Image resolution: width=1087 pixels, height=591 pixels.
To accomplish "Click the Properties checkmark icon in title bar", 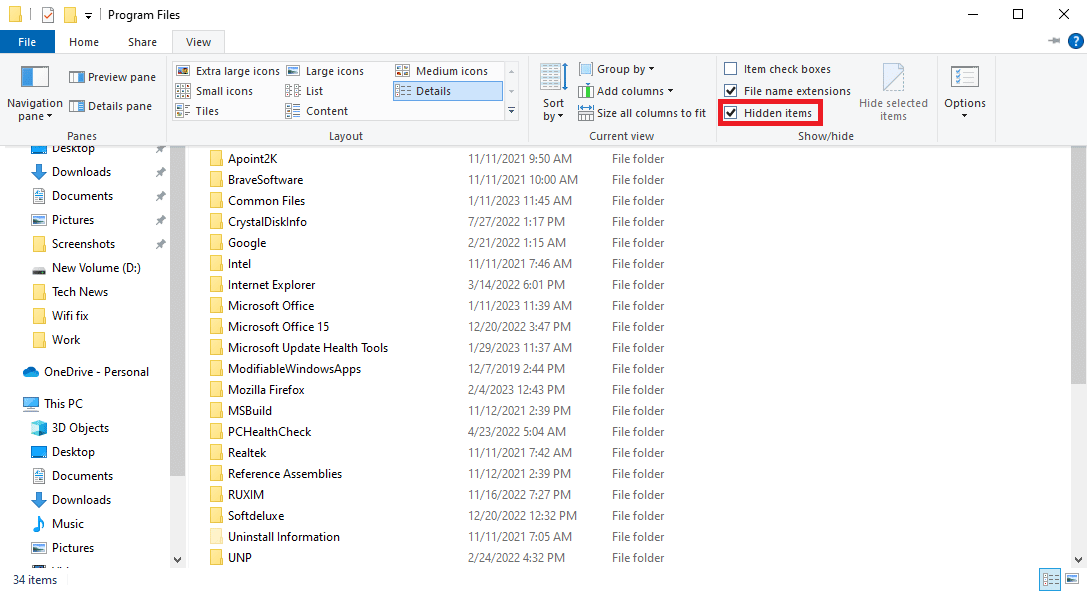I will click(x=48, y=15).
